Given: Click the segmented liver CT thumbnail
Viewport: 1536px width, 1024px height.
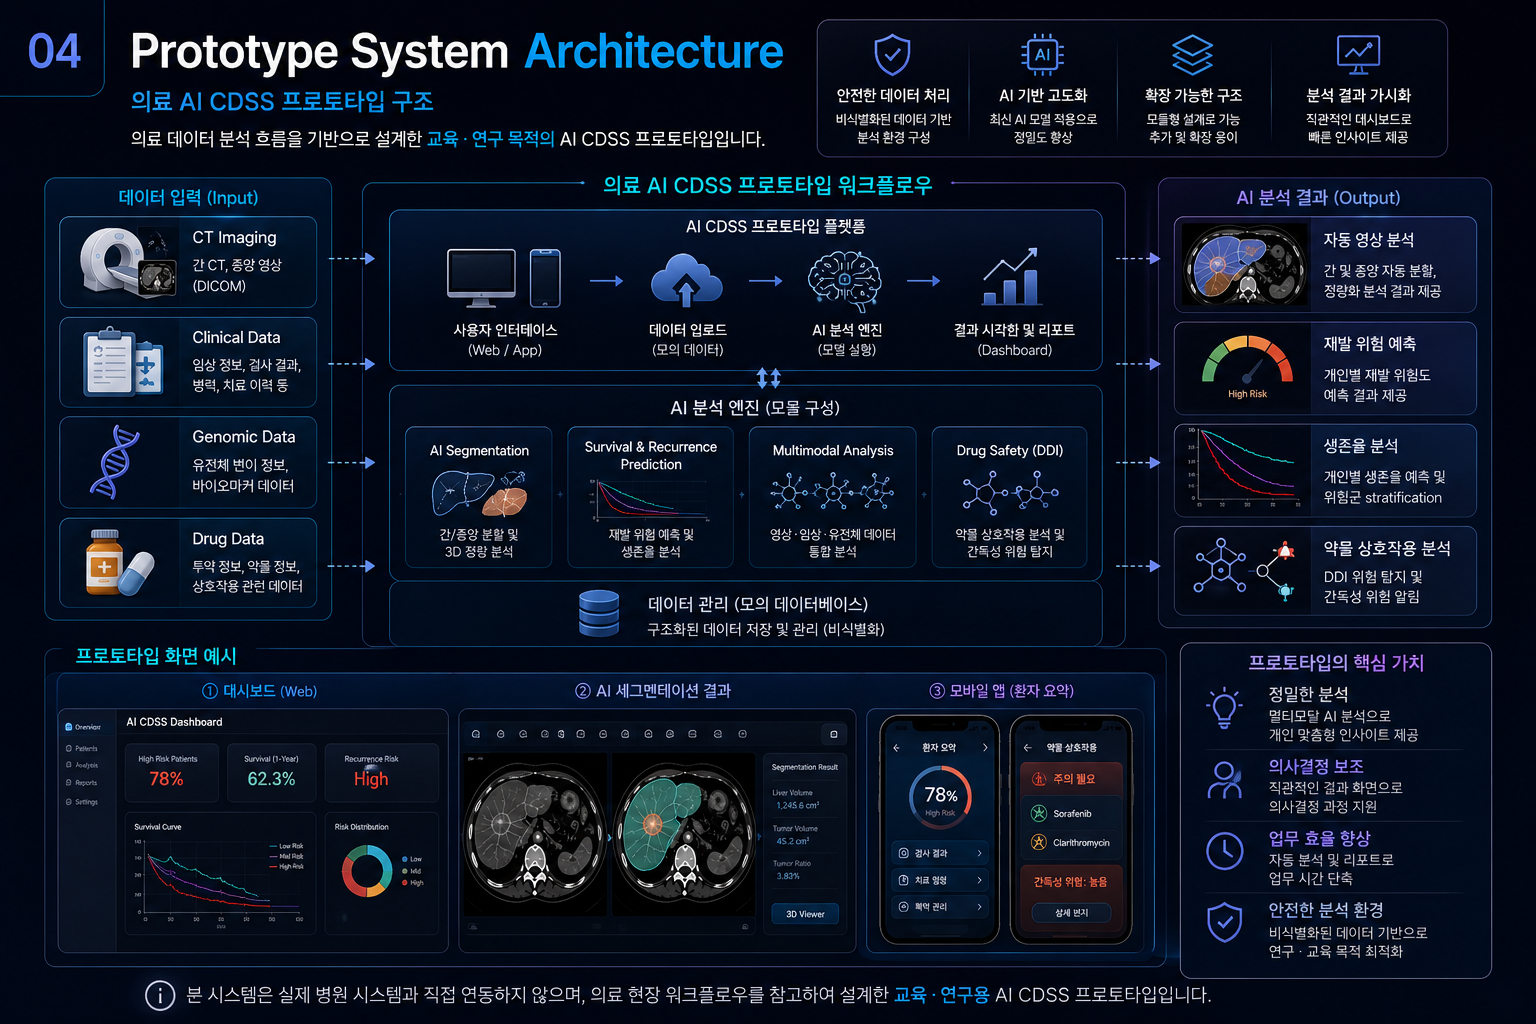Looking at the screenshot, I should pyautogui.click(x=1245, y=264).
